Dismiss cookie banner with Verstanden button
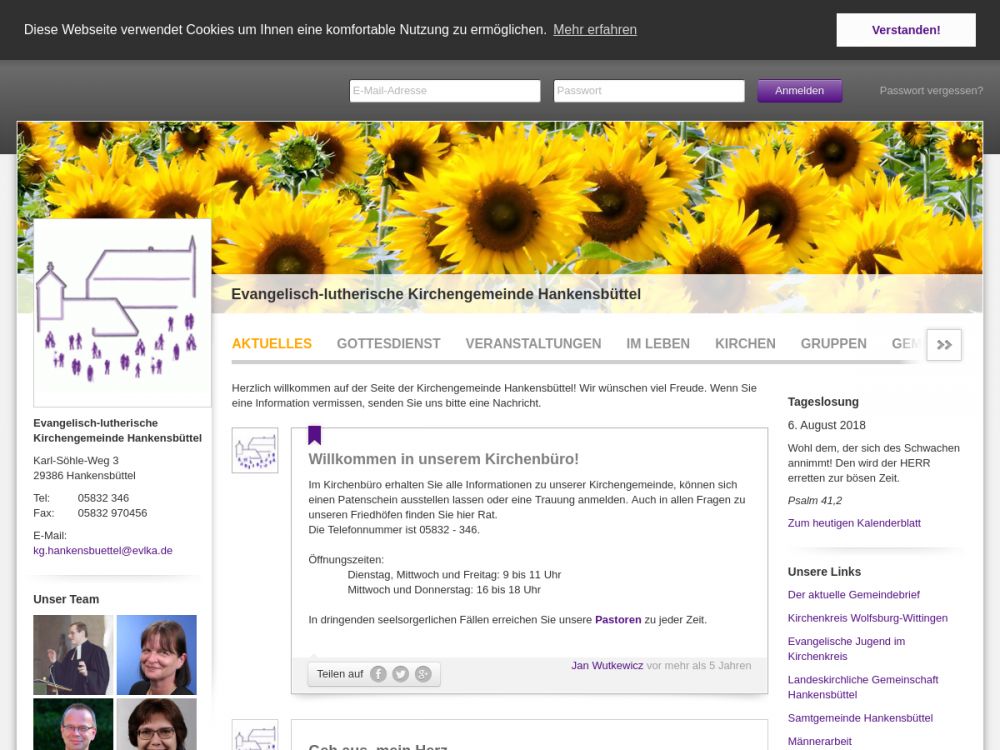This screenshot has width=1000, height=750. (x=905, y=30)
